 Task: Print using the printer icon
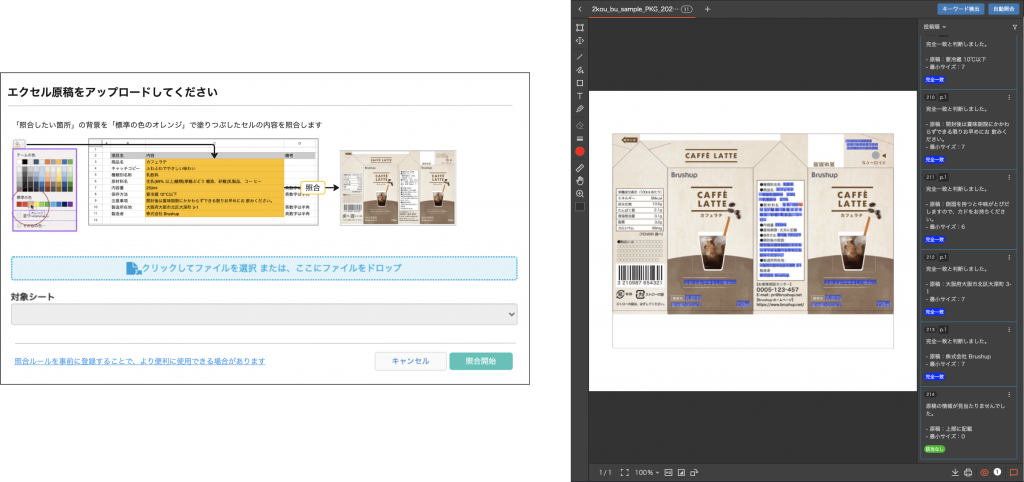point(968,472)
